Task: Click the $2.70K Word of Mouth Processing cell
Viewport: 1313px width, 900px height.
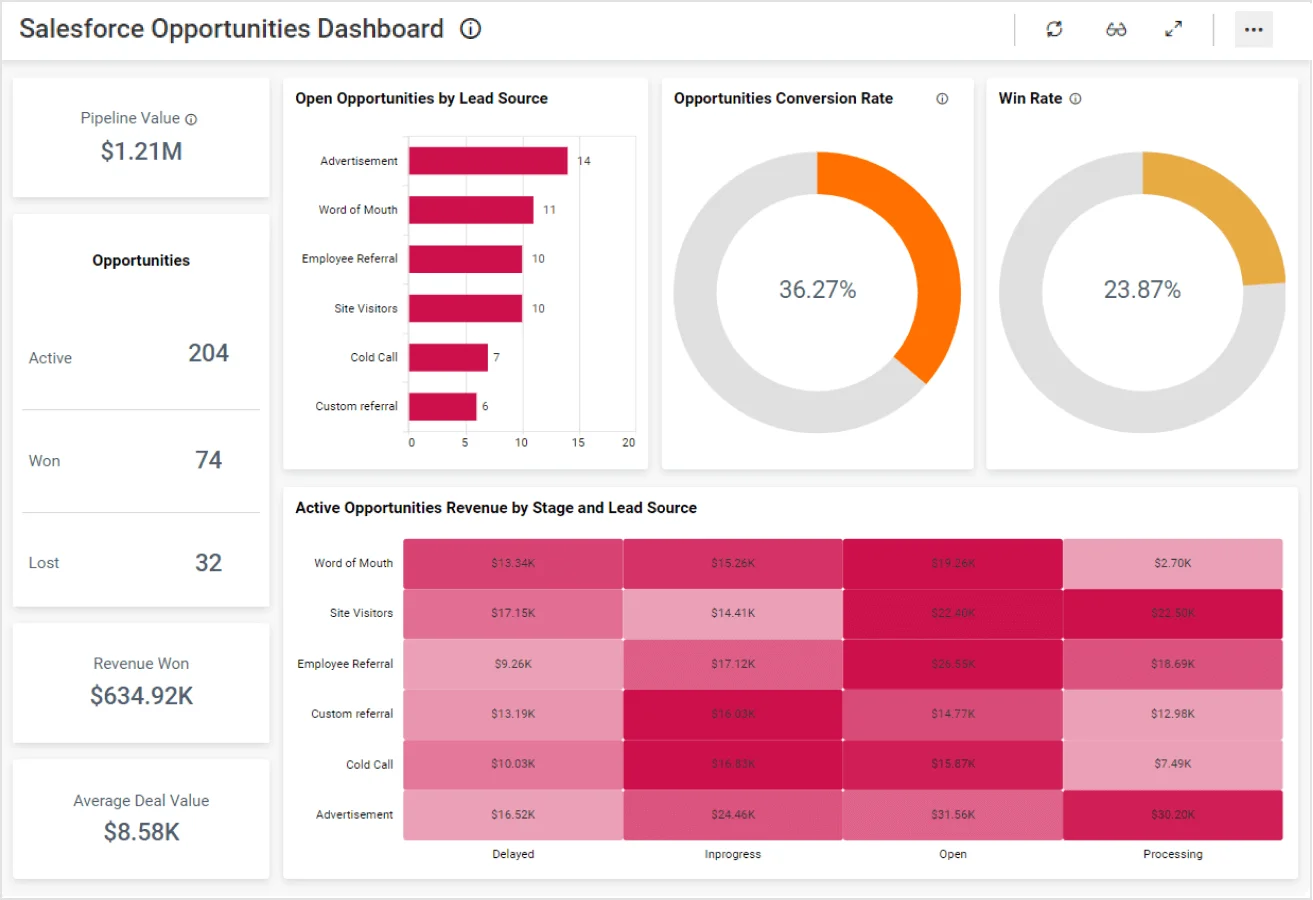Action: [1172, 563]
